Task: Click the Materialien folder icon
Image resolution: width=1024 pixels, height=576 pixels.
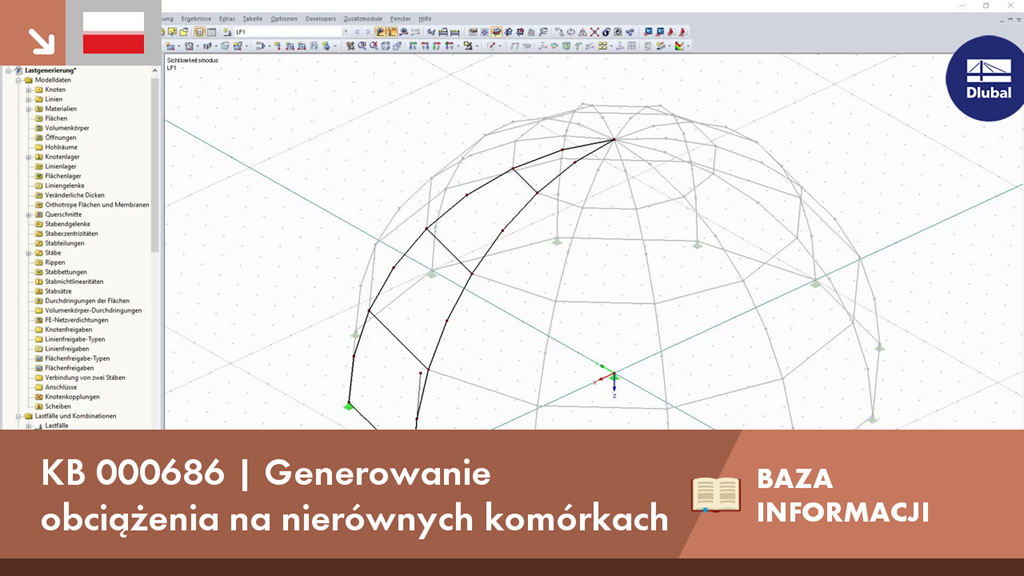Action: [39, 109]
